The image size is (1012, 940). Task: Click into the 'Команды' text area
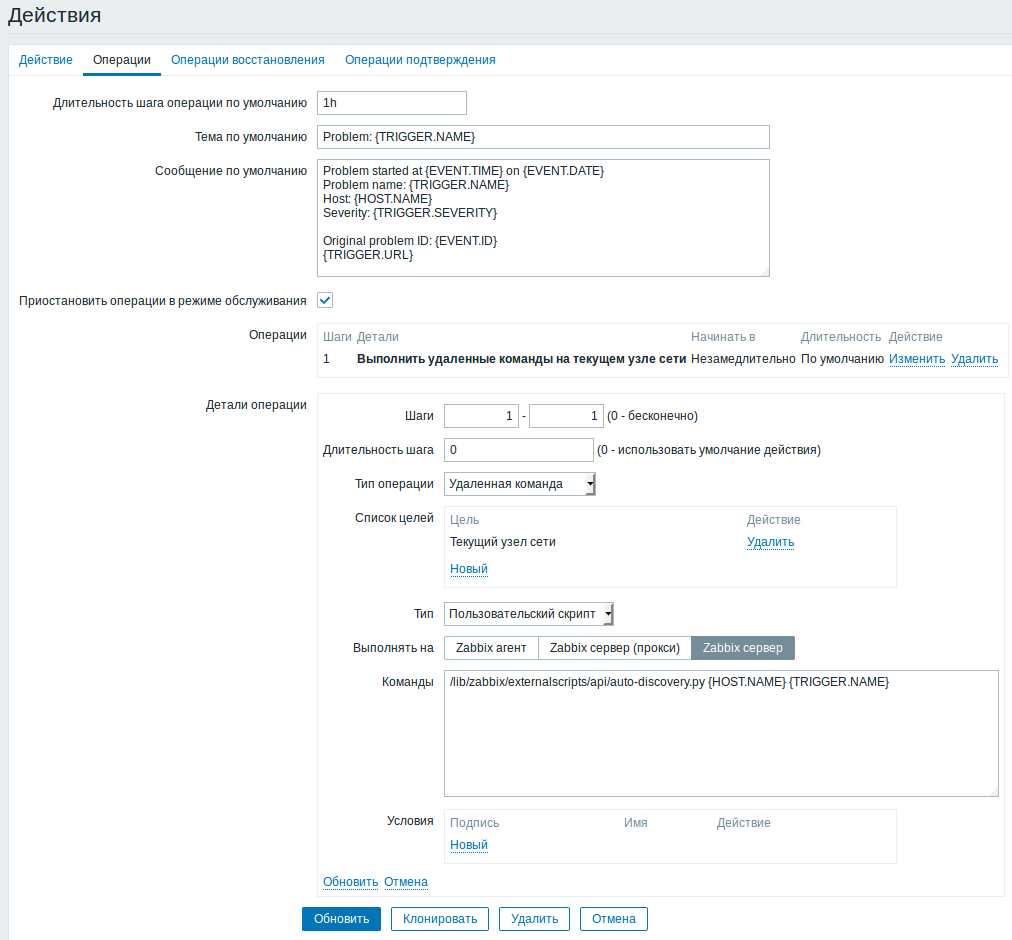[x=721, y=733]
